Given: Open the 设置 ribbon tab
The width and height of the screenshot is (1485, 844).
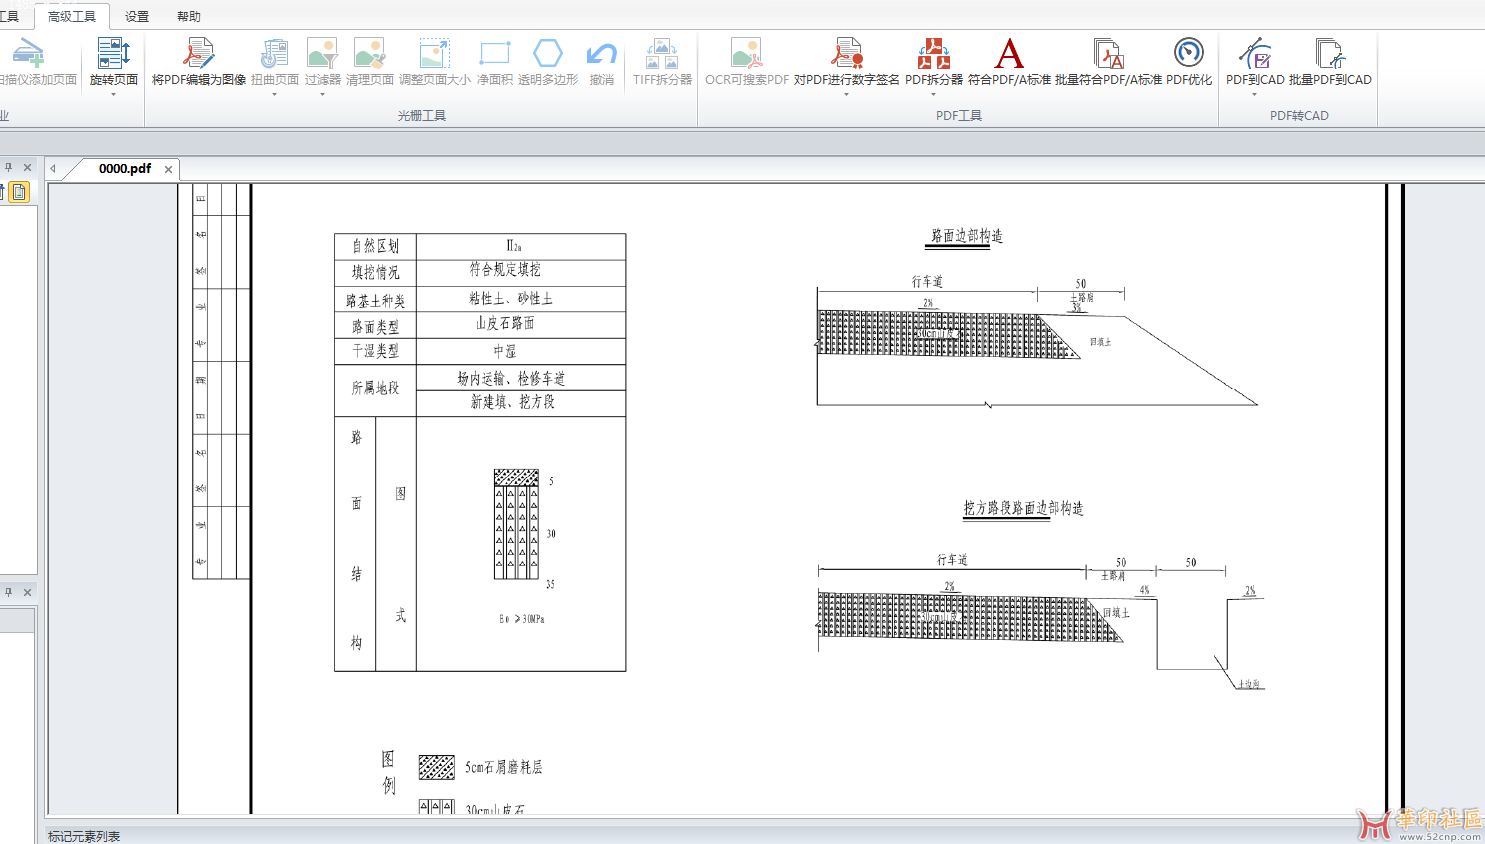Looking at the screenshot, I should [137, 16].
